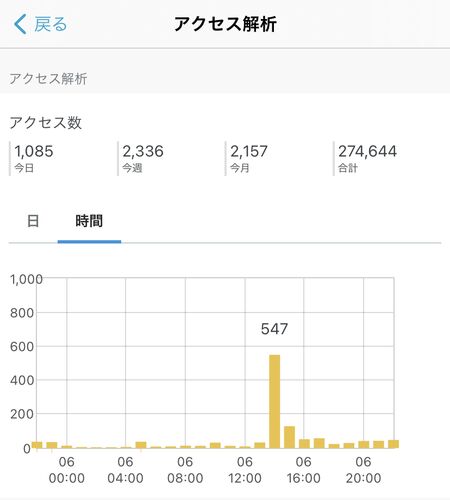
Task: Tap the アクセス数 section heading
Action: click(46, 123)
